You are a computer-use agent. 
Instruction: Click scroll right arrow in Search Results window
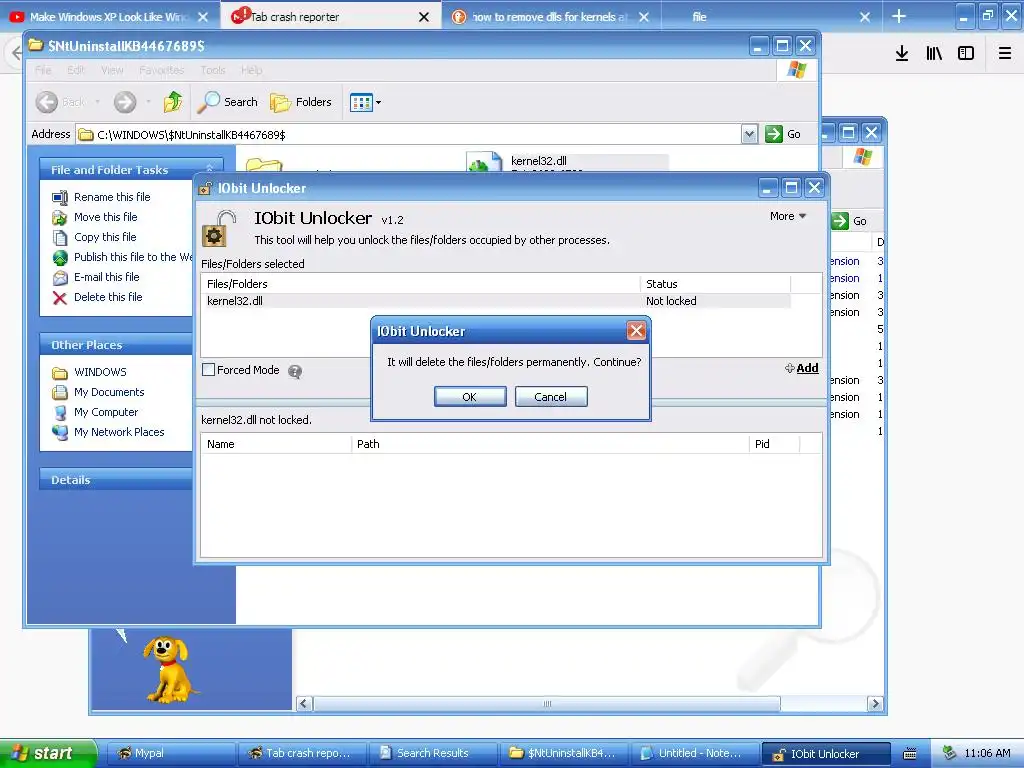[875, 703]
